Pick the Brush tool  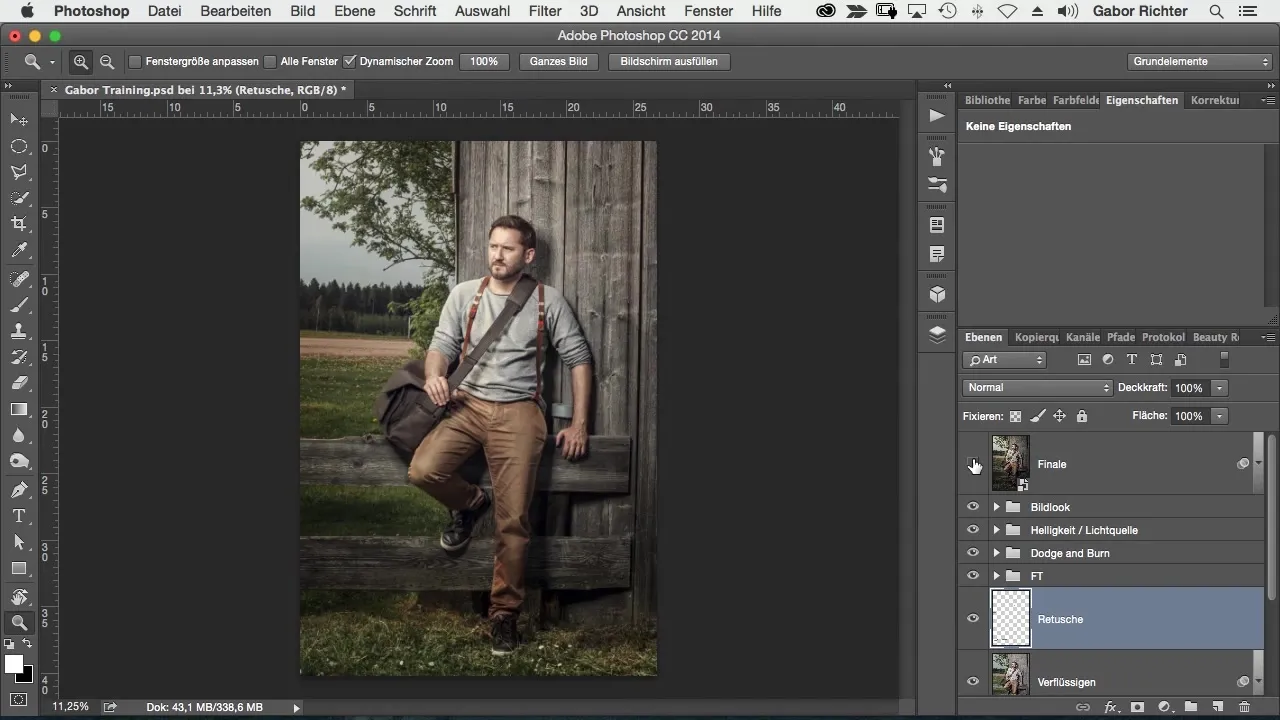click(19, 305)
